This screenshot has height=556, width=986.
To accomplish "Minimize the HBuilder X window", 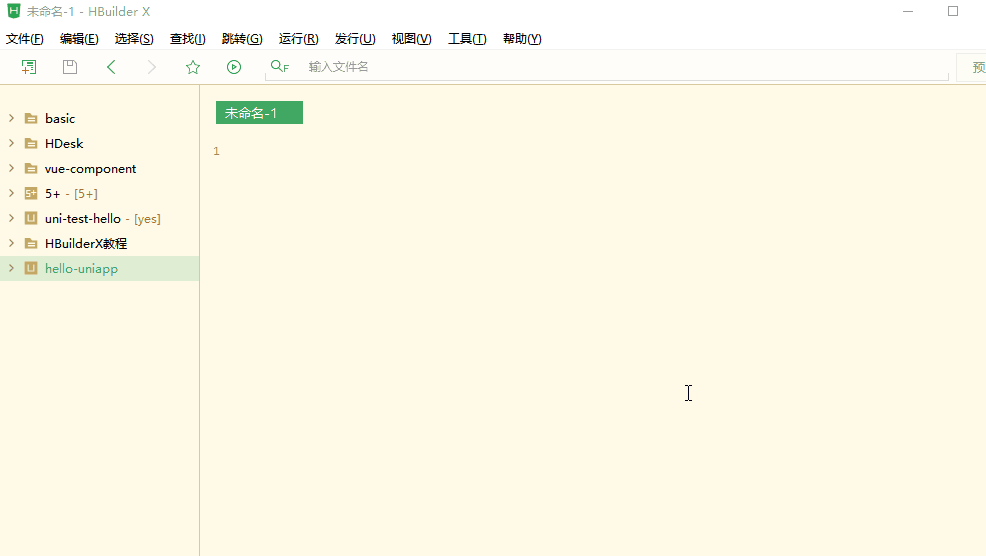I will (x=908, y=11).
